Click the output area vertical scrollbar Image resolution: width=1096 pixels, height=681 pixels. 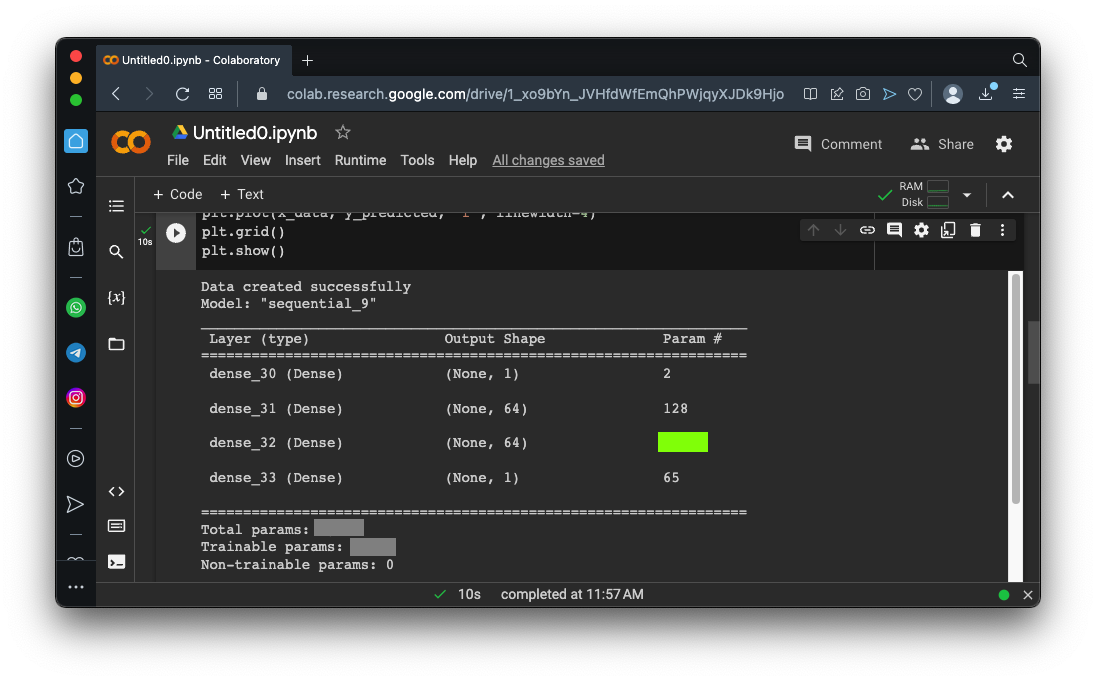(x=1016, y=390)
